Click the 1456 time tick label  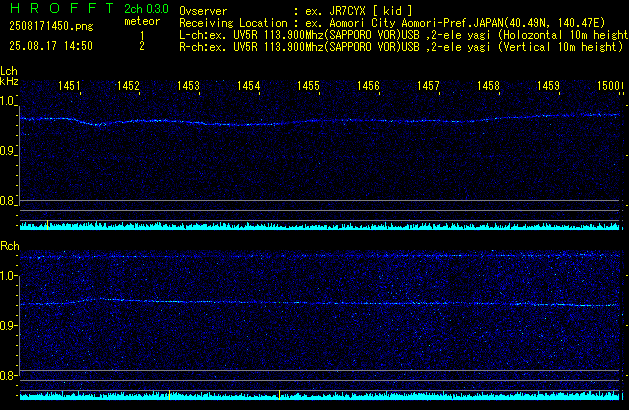(x=368, y=86)
